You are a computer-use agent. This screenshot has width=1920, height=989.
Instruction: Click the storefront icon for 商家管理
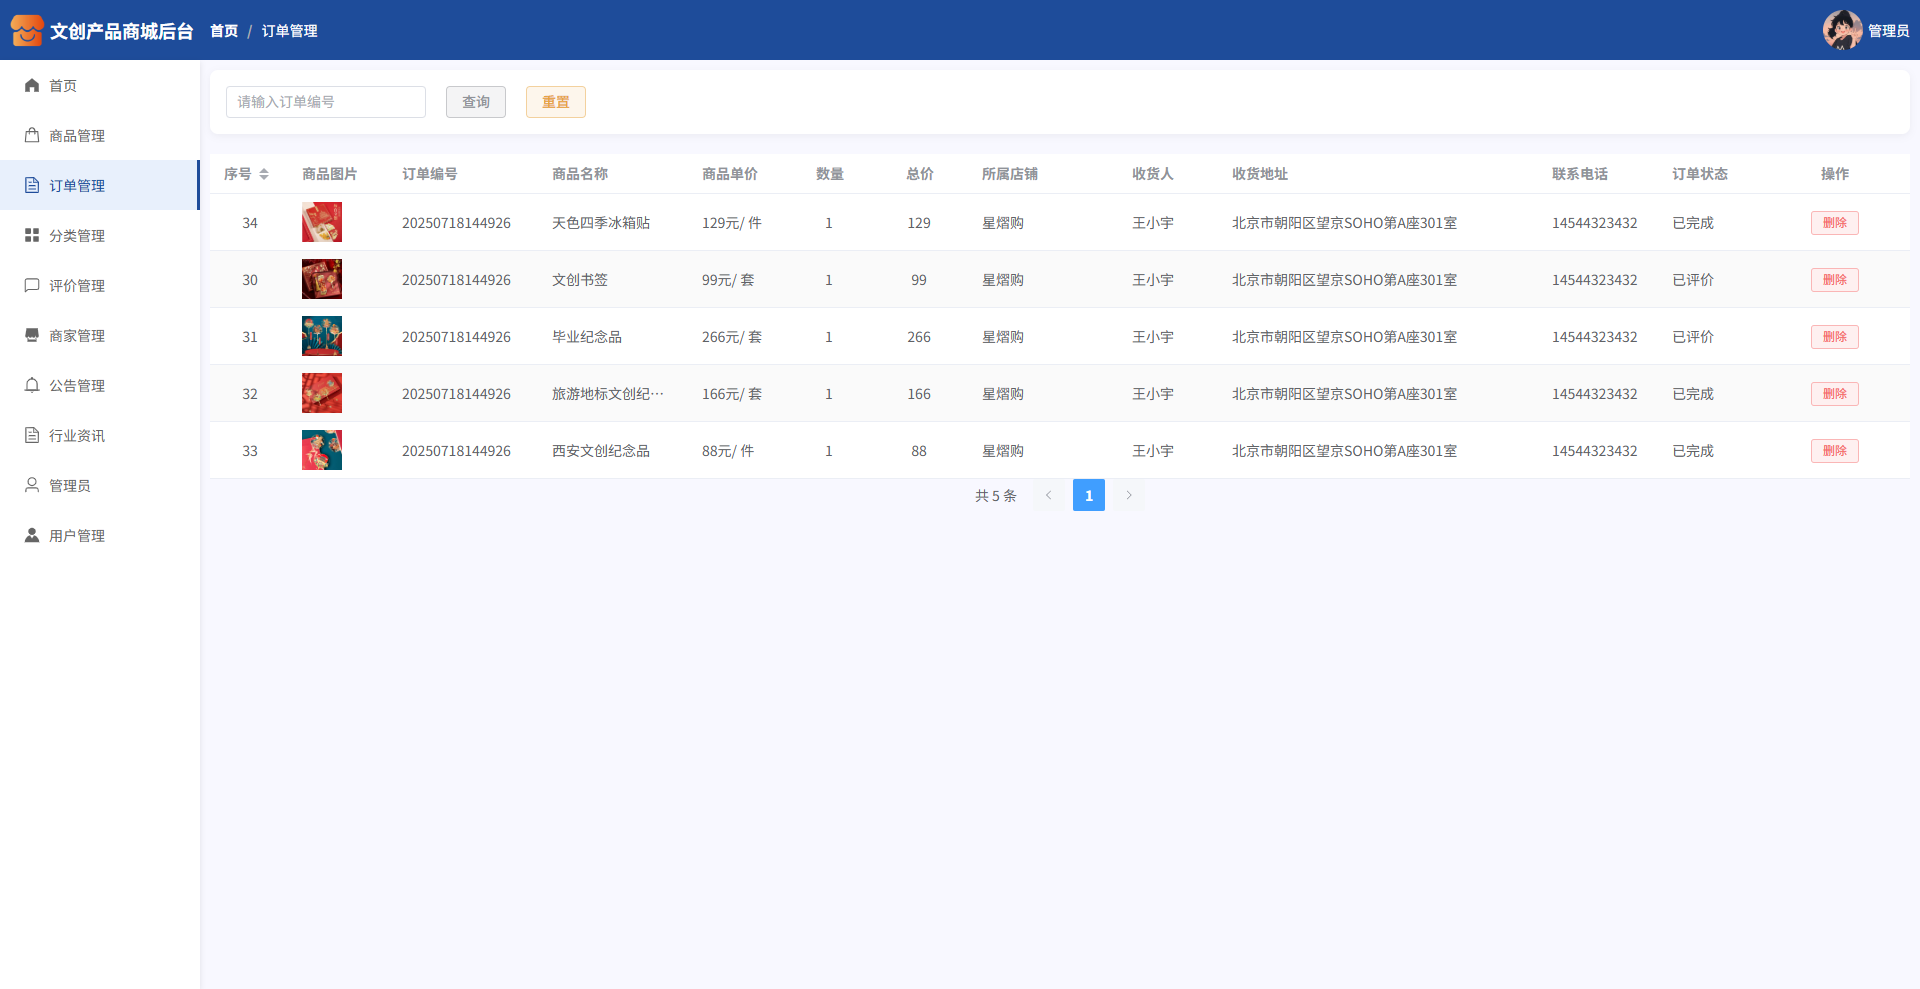(32, 336)
